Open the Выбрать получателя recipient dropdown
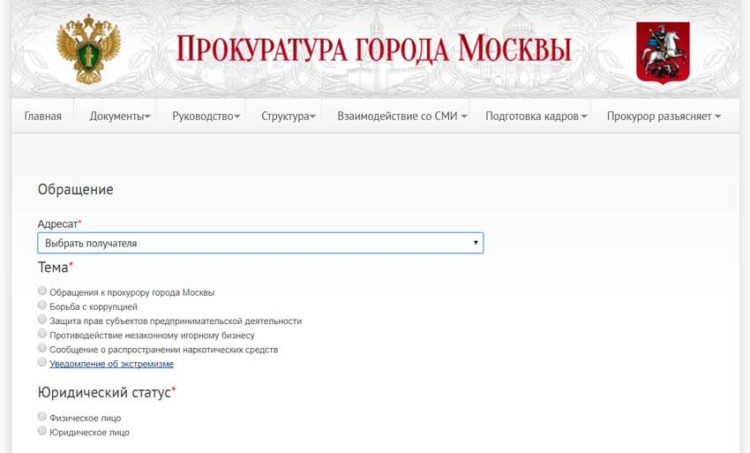The height and width of the screenshot is (453, 750). tap(260, 243)
